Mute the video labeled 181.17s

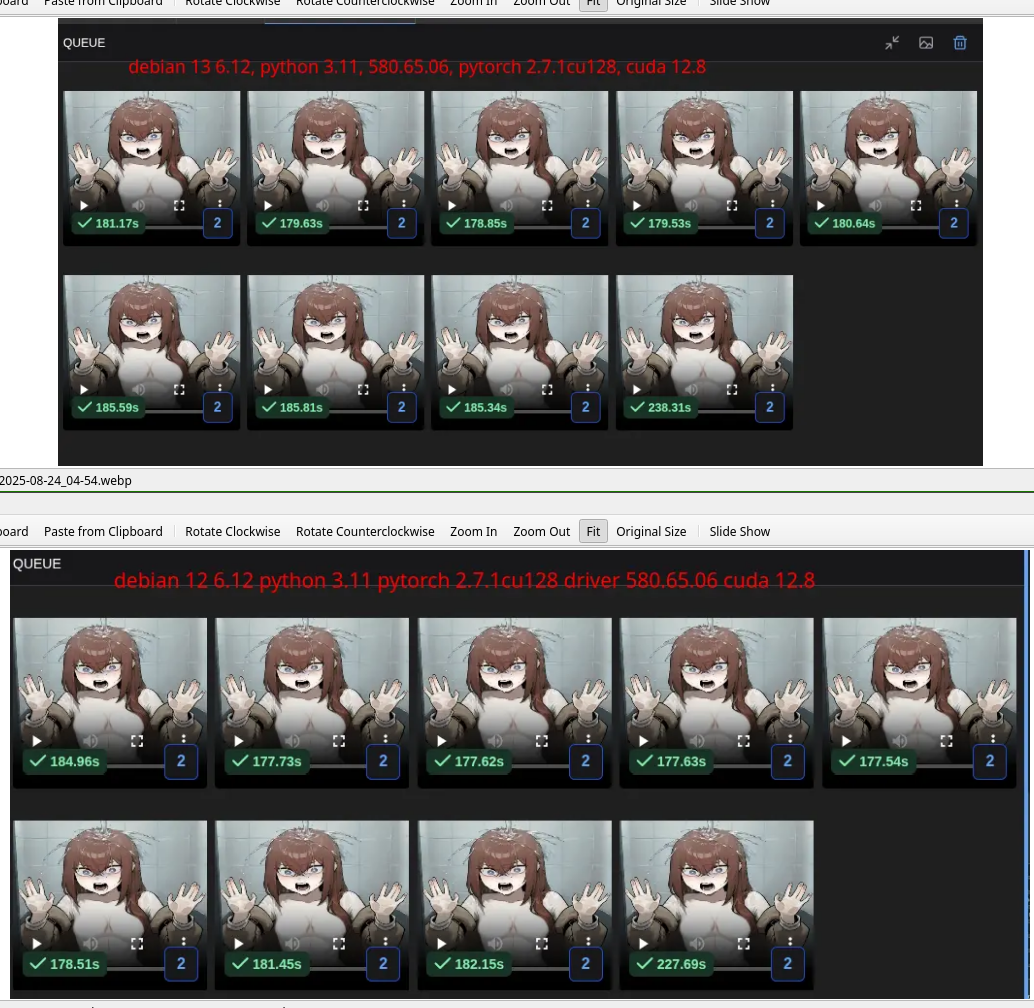click(x=138, y=206)
